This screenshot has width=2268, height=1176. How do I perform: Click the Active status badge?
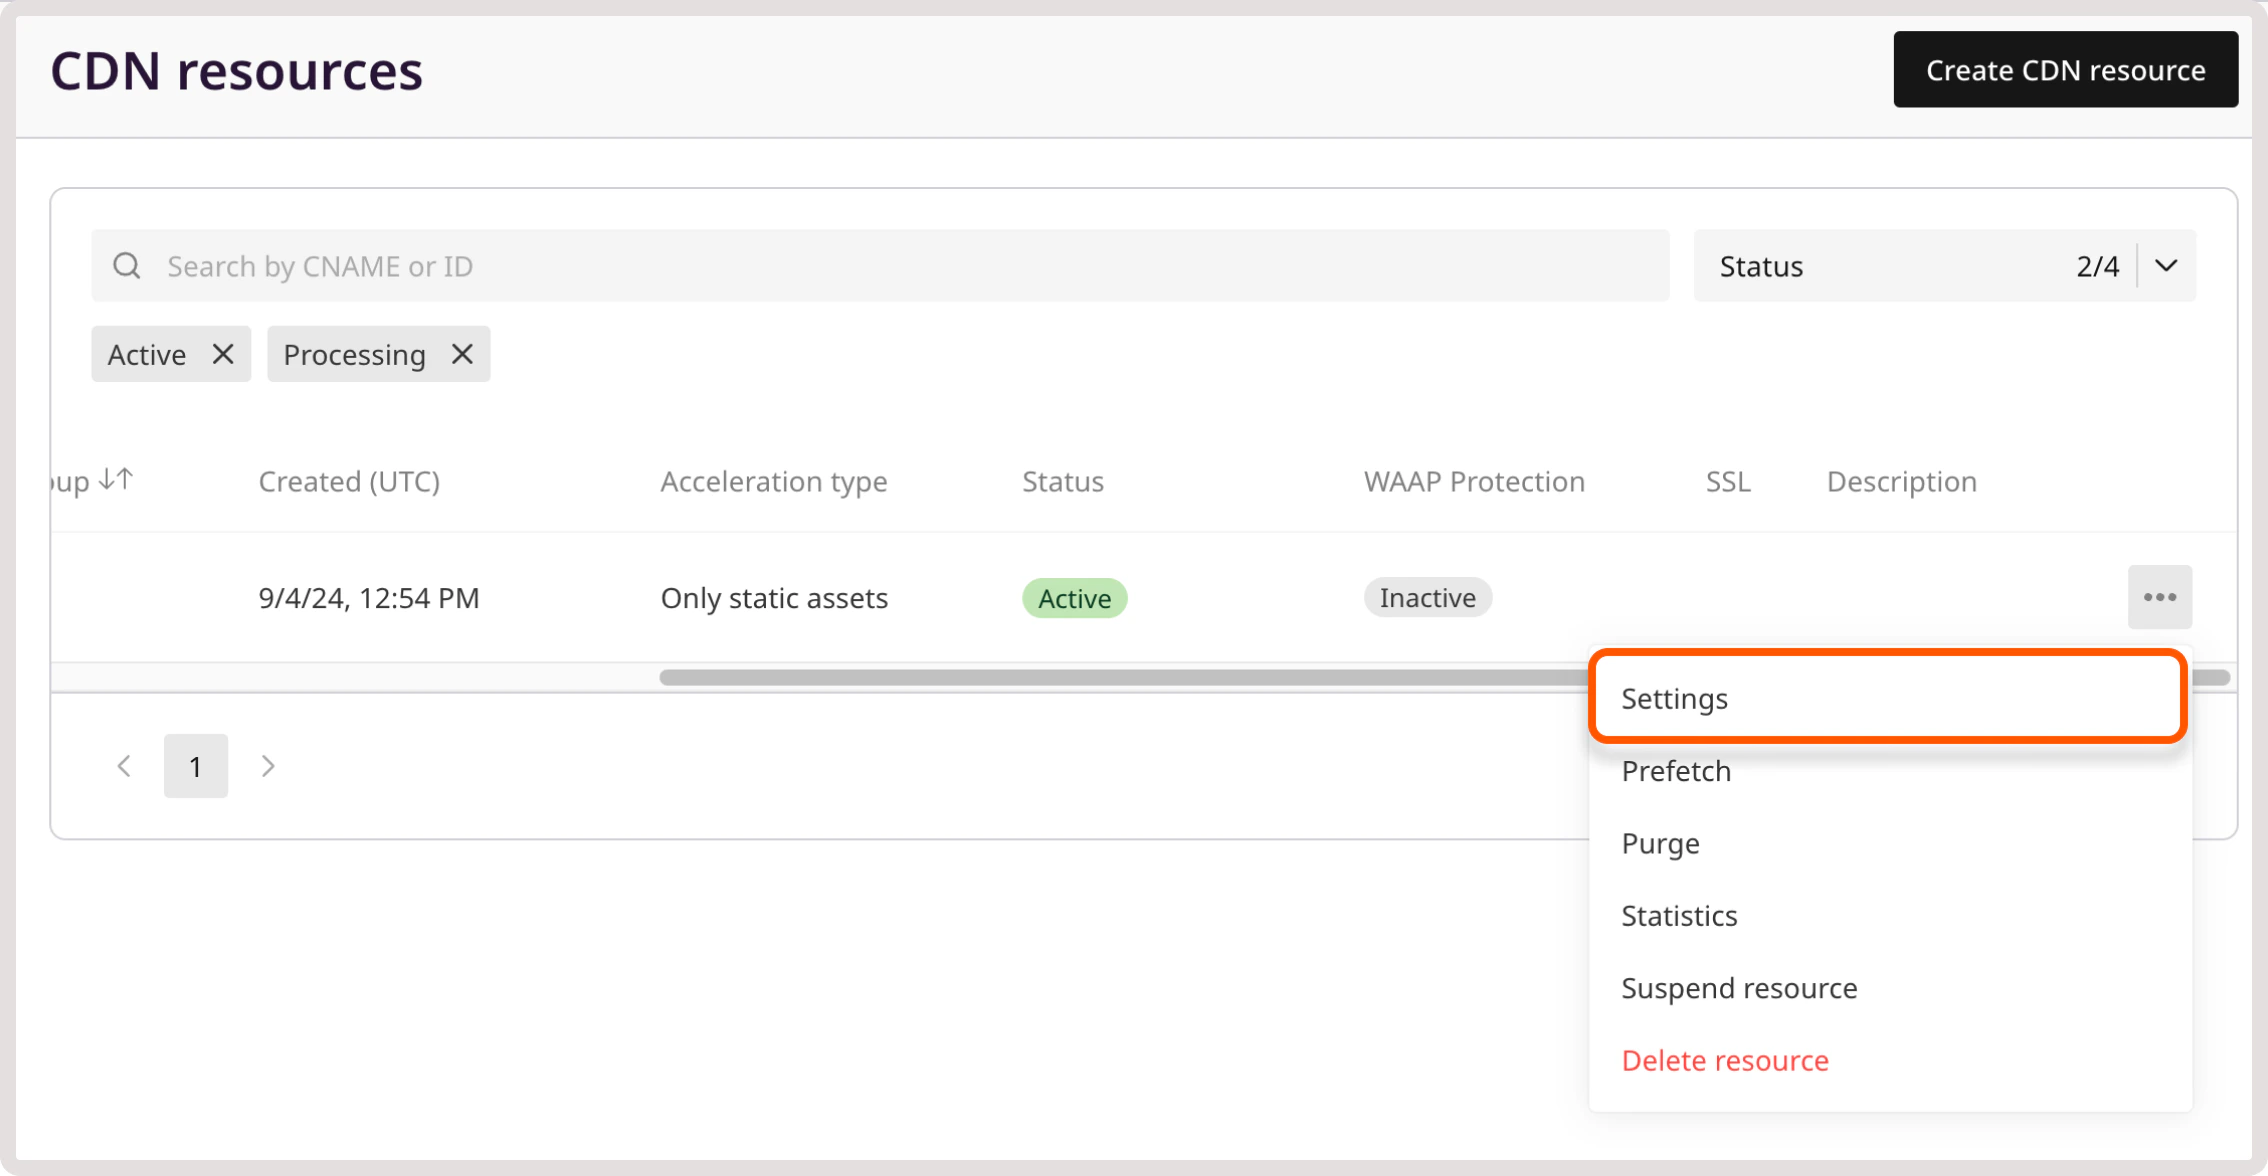coord(1074,597)
